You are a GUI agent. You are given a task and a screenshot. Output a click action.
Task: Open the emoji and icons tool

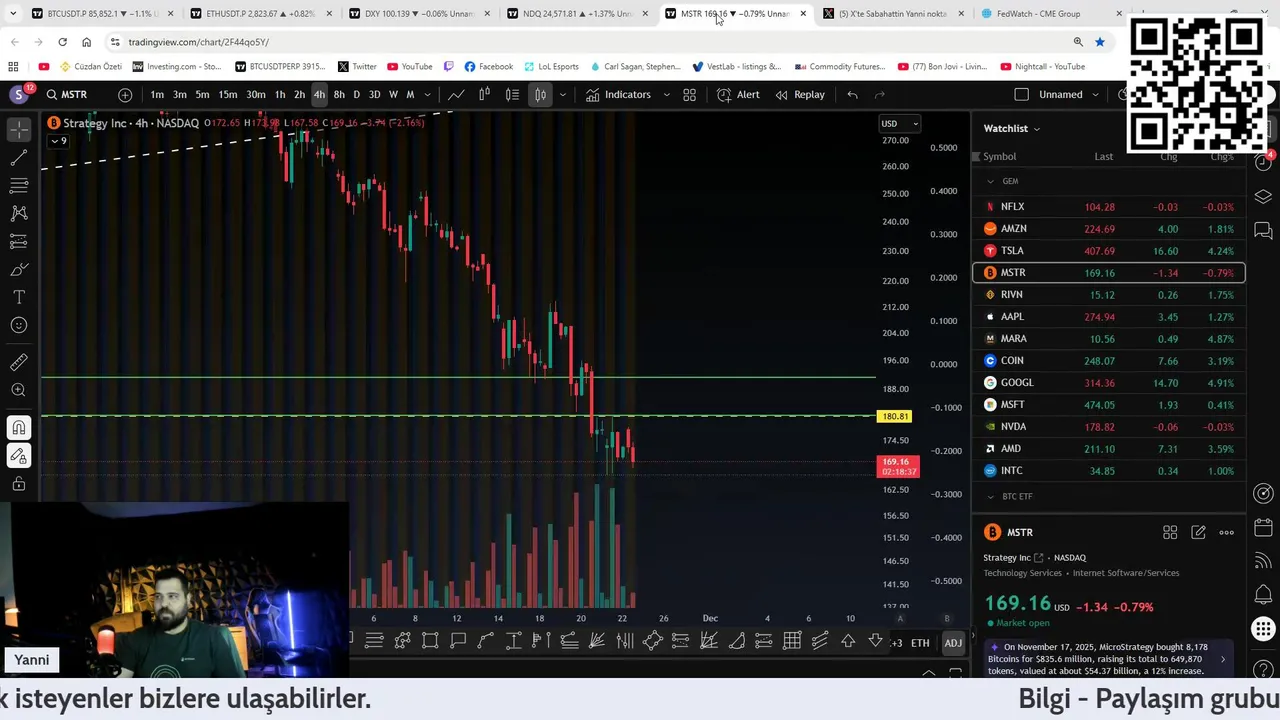pyautogui.click(x=19, y=325)
